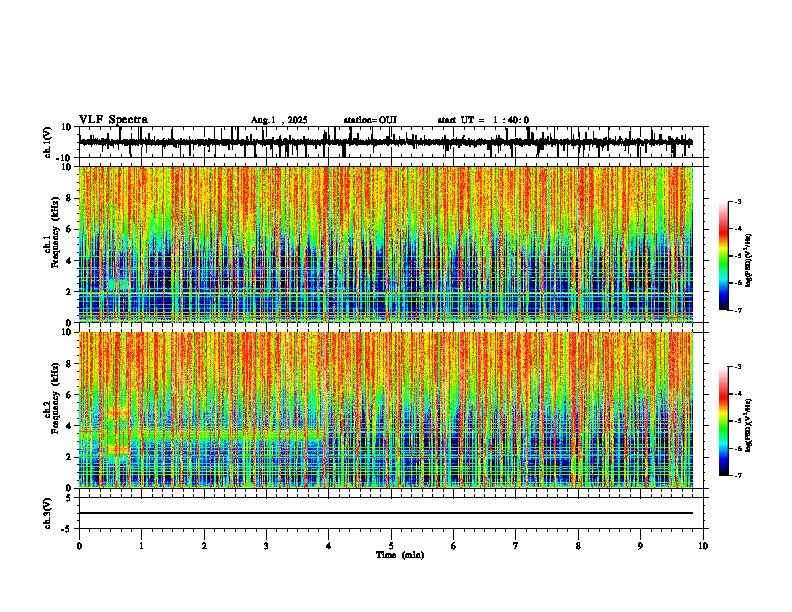Click the ch.1(V) waveform axis label
The width and height of the screenshot is (792, 612).
(x=48, y=142)
